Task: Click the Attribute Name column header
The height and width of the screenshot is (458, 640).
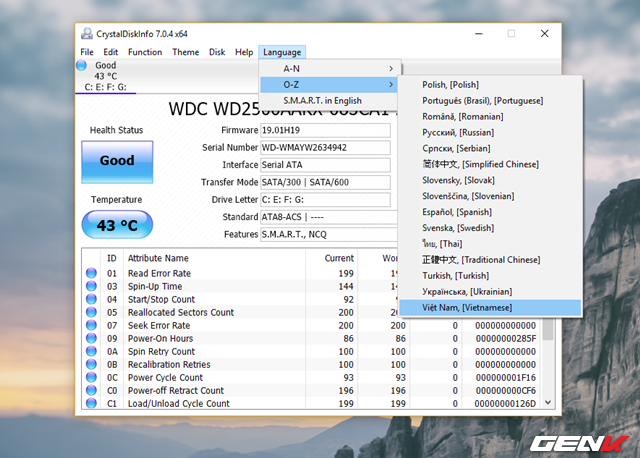Action: [158, 258]
